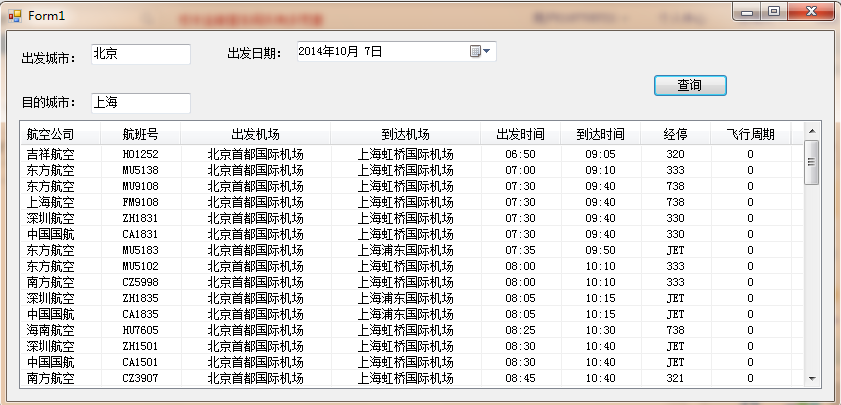Click the 320 value in HO1252 row
841x405 pixels.
click(x=675, y=154)
